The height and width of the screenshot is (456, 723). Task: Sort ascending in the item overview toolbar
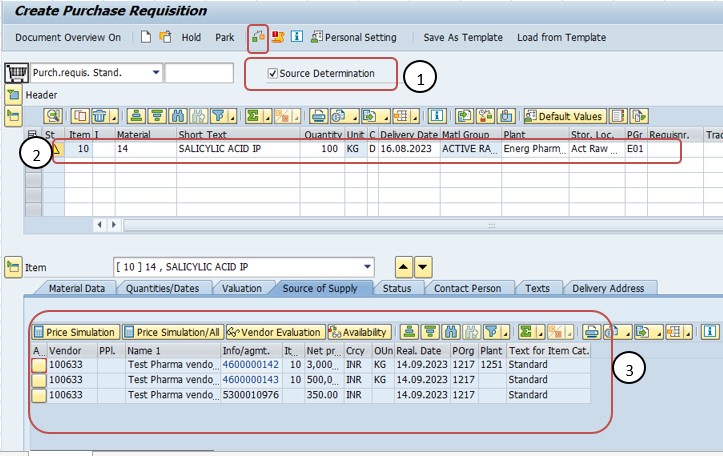[x=136, y=116]
